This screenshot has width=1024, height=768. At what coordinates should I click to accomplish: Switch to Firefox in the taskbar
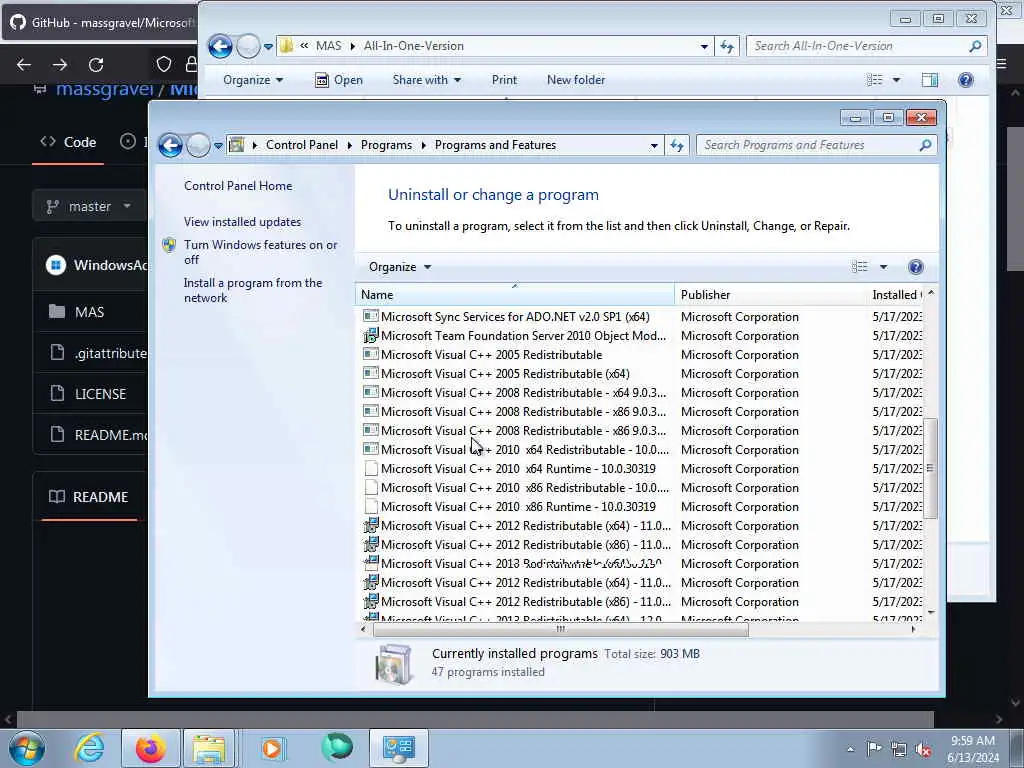coord(150,748)
